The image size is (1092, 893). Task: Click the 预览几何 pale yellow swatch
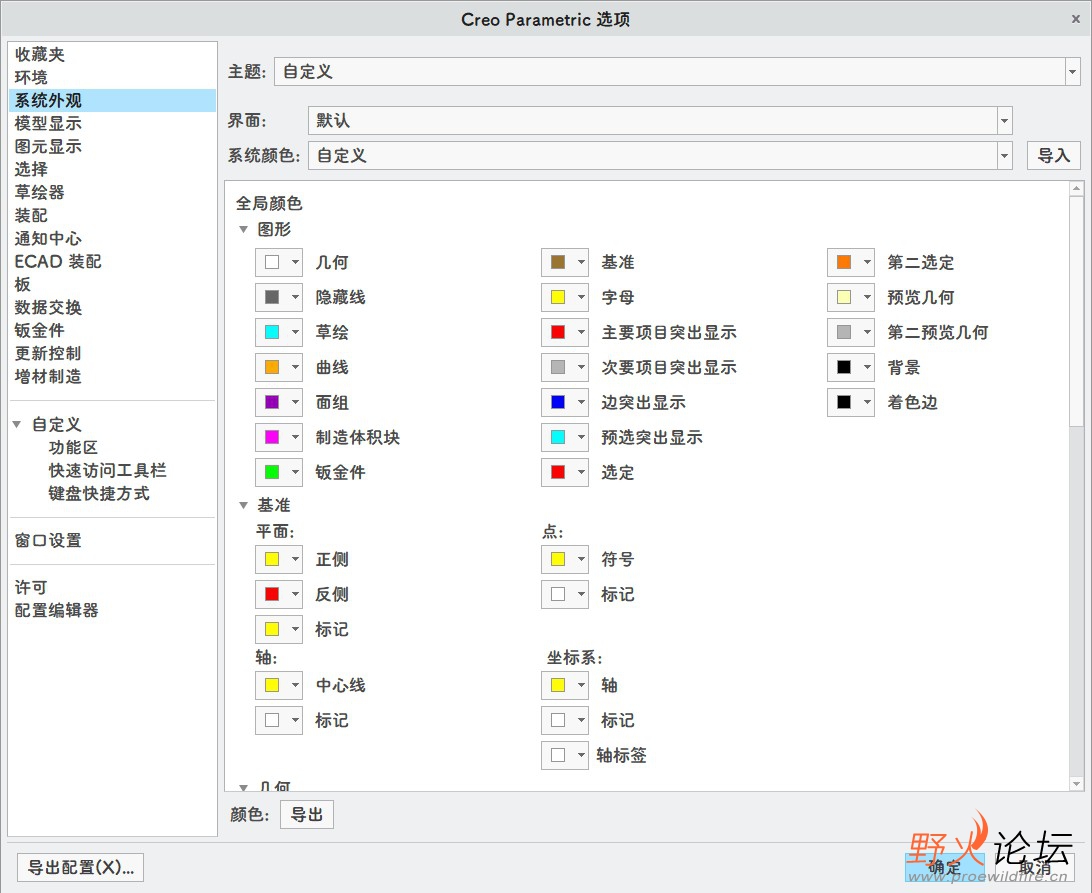click(x=844, y=297)
